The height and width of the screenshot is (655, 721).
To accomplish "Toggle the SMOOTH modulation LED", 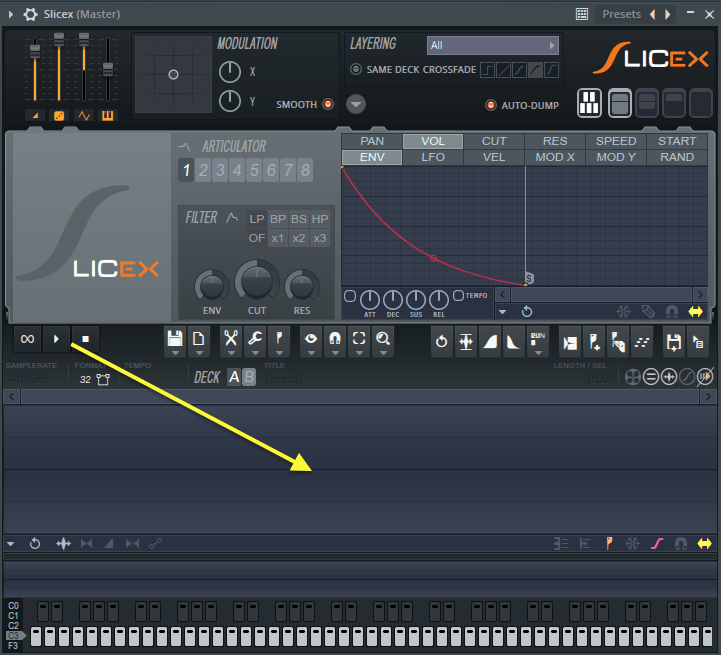I will point(328,104).
